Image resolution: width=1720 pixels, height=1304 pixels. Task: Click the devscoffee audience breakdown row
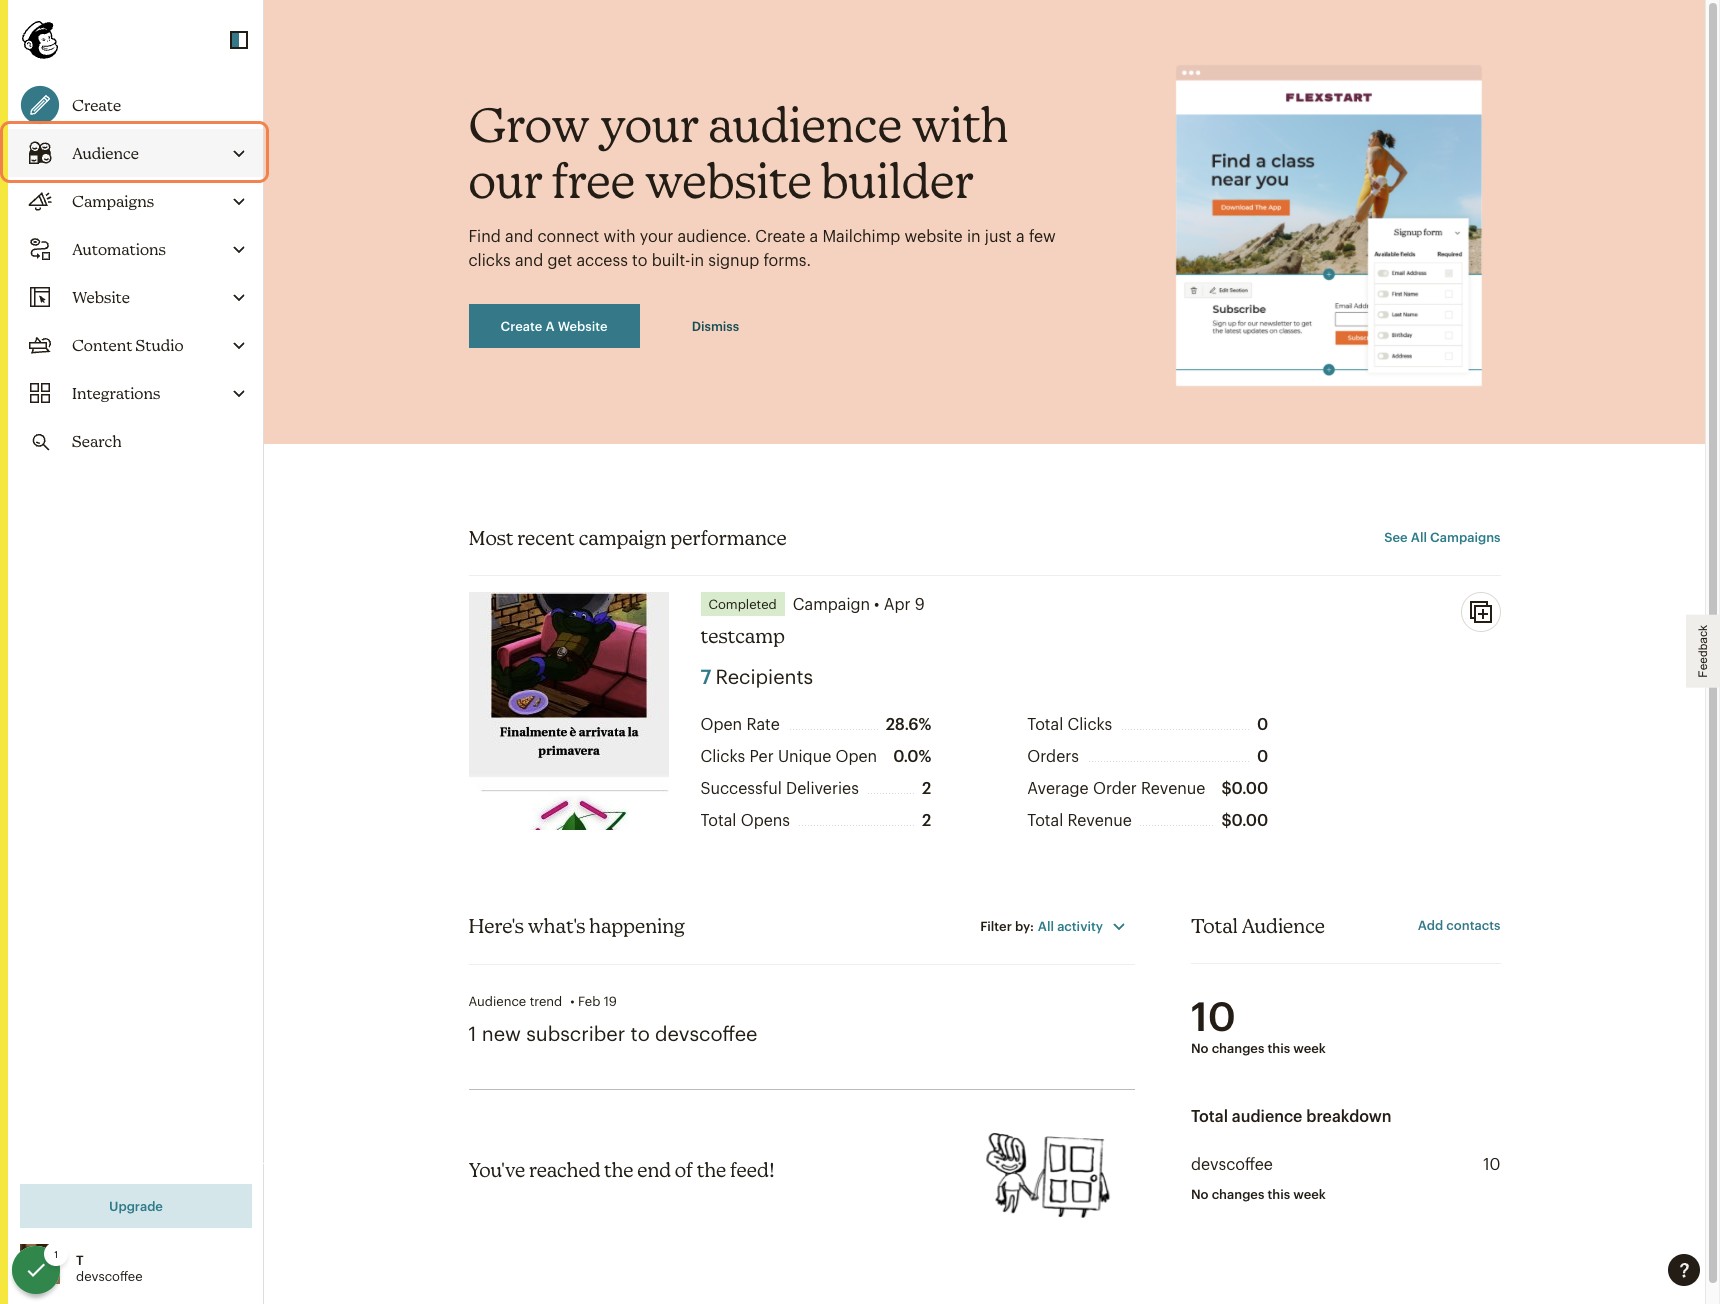pyautogui.click(x=1345, y=1164)
